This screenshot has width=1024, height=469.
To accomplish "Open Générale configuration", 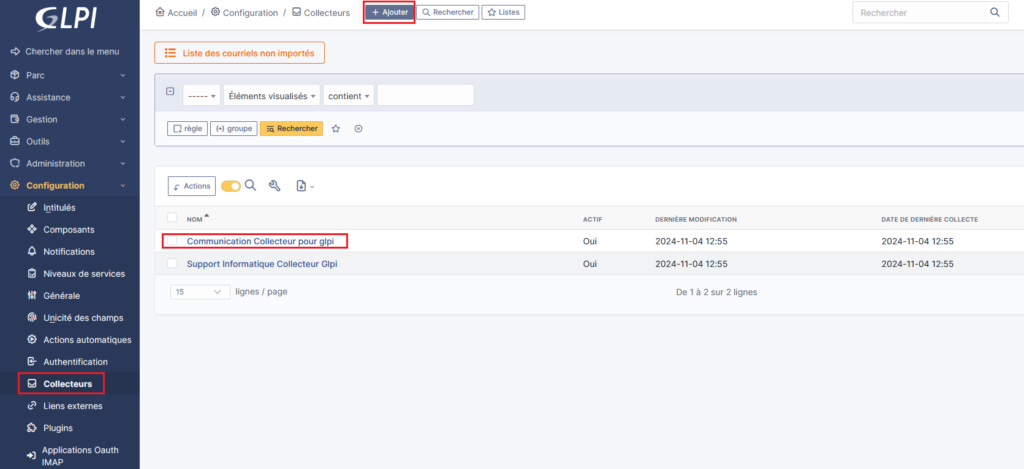I will 61,296.
